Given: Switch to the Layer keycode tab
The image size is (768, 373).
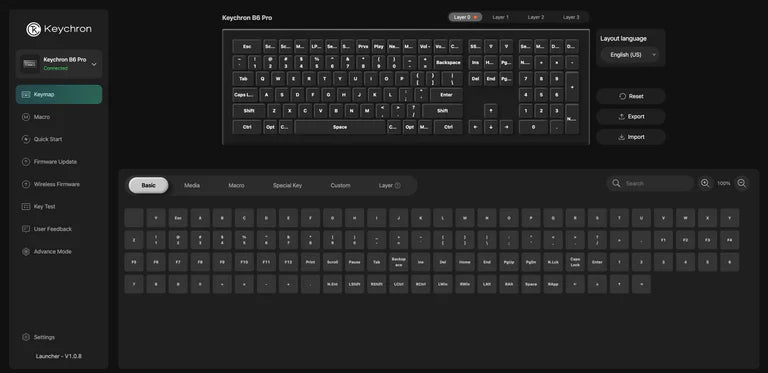Looking at the screenshot, I should [389, 186].
